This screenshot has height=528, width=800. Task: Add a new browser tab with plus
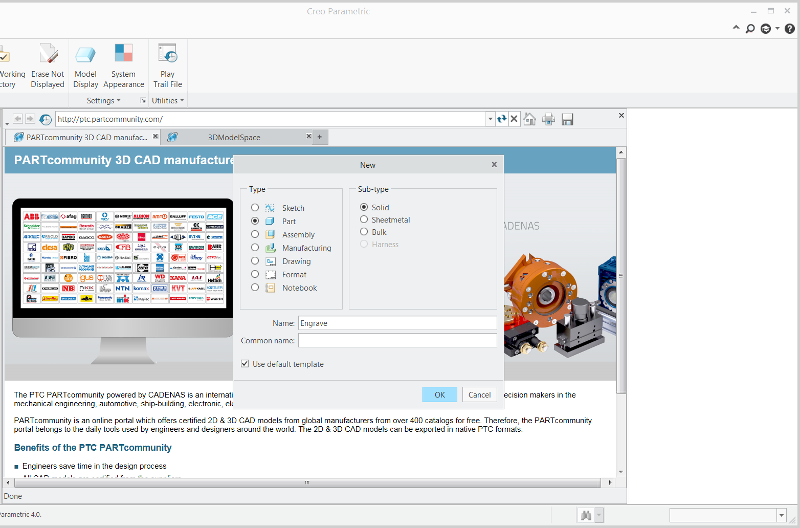click(320, 137)
